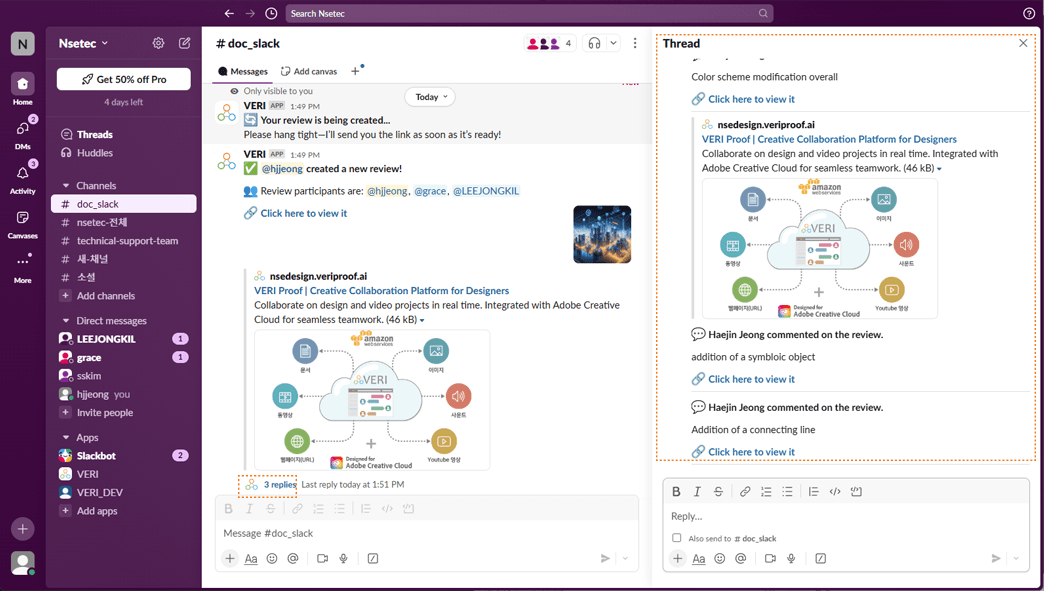Select the technical-support-team channel
This screenshot has width=1044, height=591.
(127, 241)
